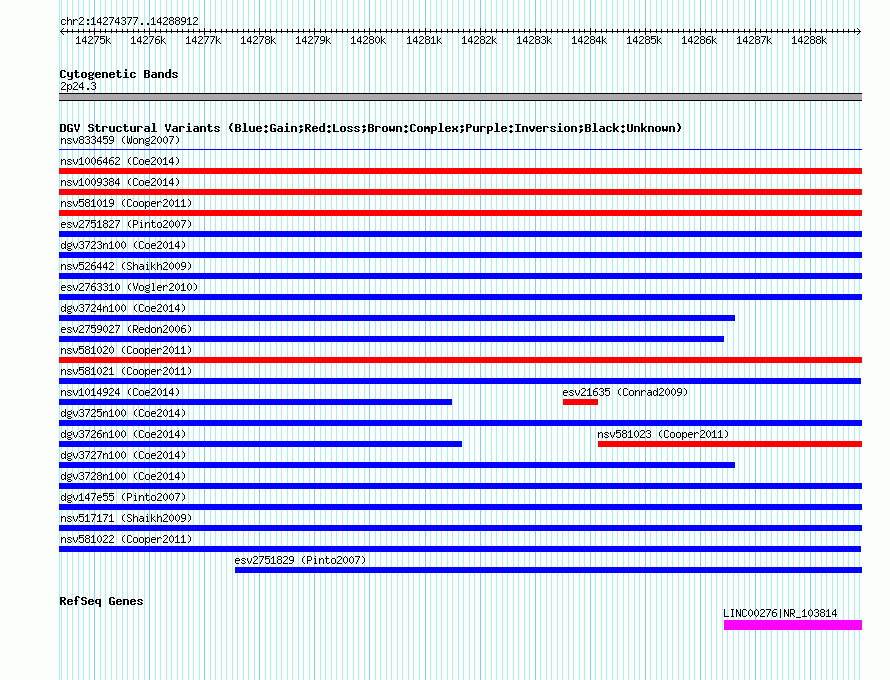Click the dgv3724n100 (Coe2014) blue bar
The height and width of the screenshot is (680, 890).
point(397,318)
